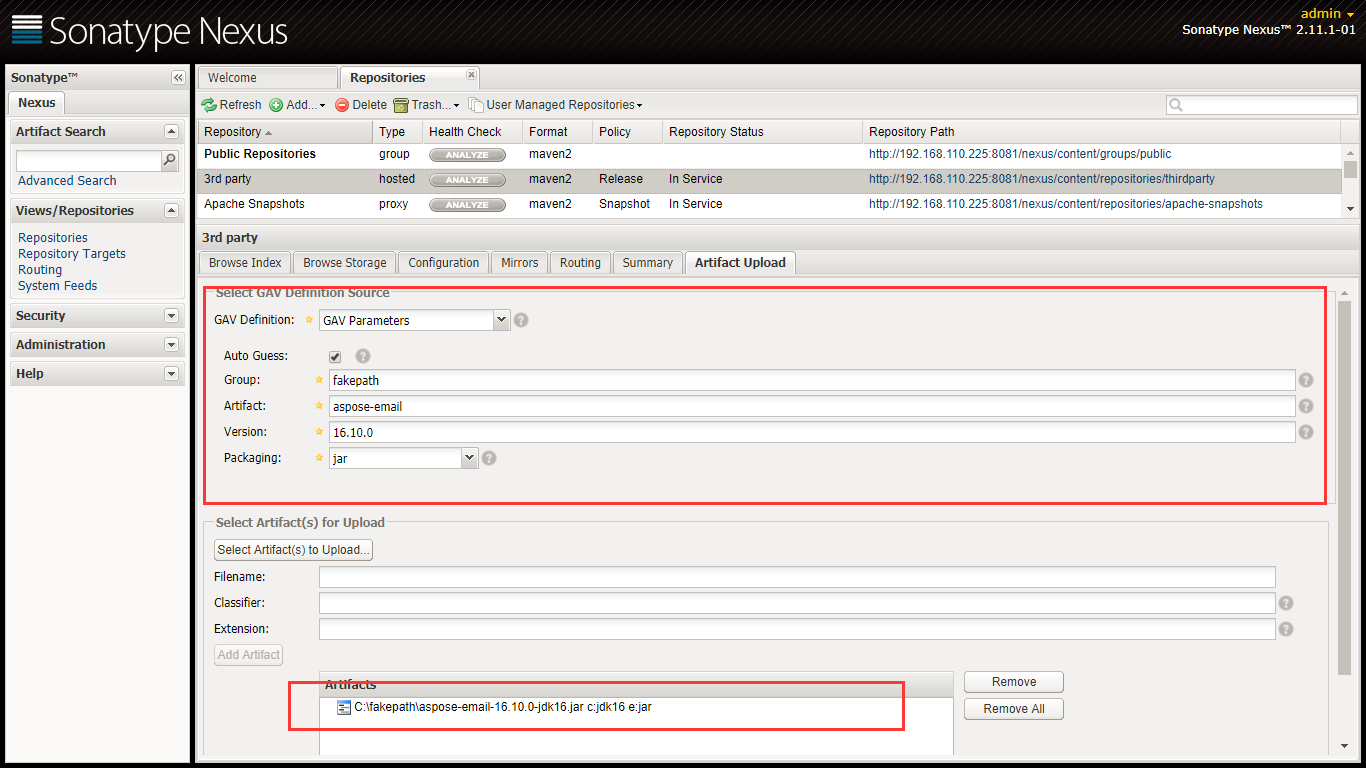Collapse the Artifact Search section
The width and height of the screenshot is (1366, 768).
171,132
